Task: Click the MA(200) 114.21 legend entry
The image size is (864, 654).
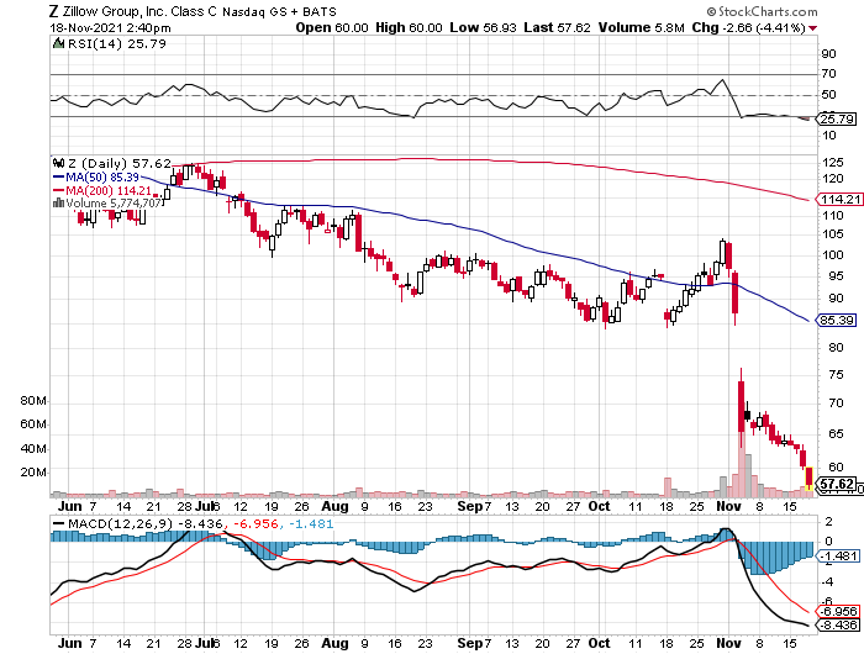Action: [109, 191]
